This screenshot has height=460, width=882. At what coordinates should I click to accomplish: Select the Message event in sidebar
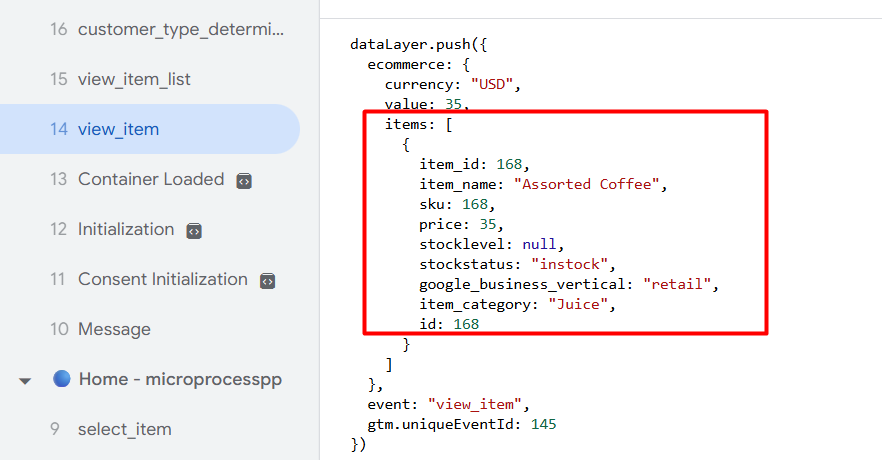coord(114,329)
